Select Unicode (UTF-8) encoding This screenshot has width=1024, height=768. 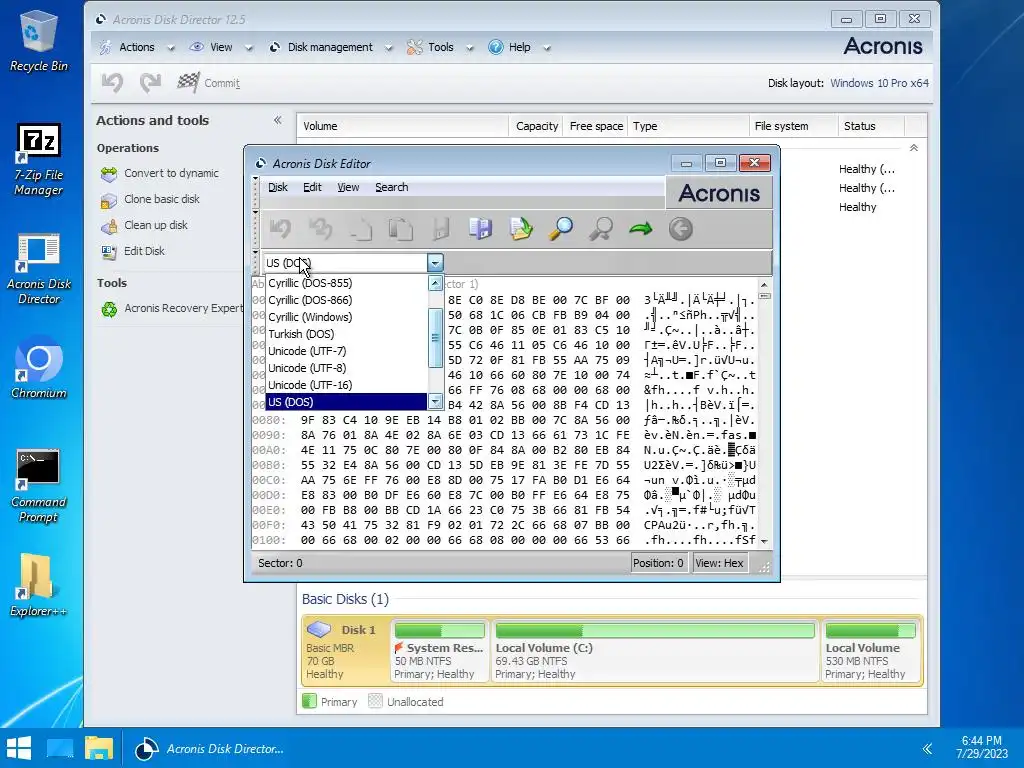click(x=346, y=368)
